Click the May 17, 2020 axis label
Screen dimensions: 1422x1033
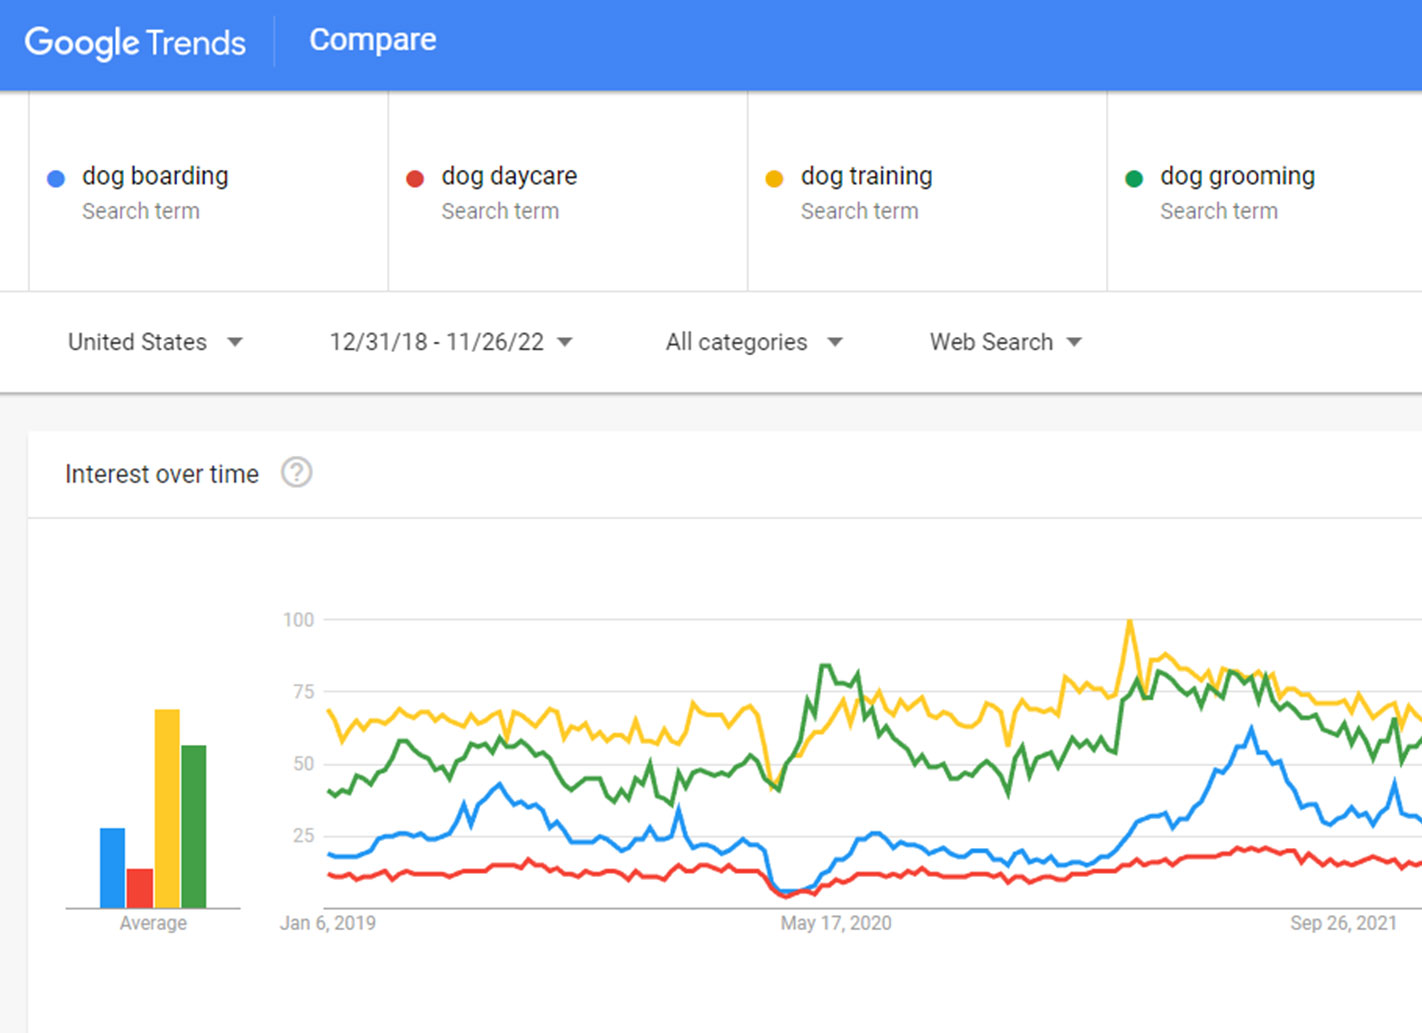click(x=836, y=923)
